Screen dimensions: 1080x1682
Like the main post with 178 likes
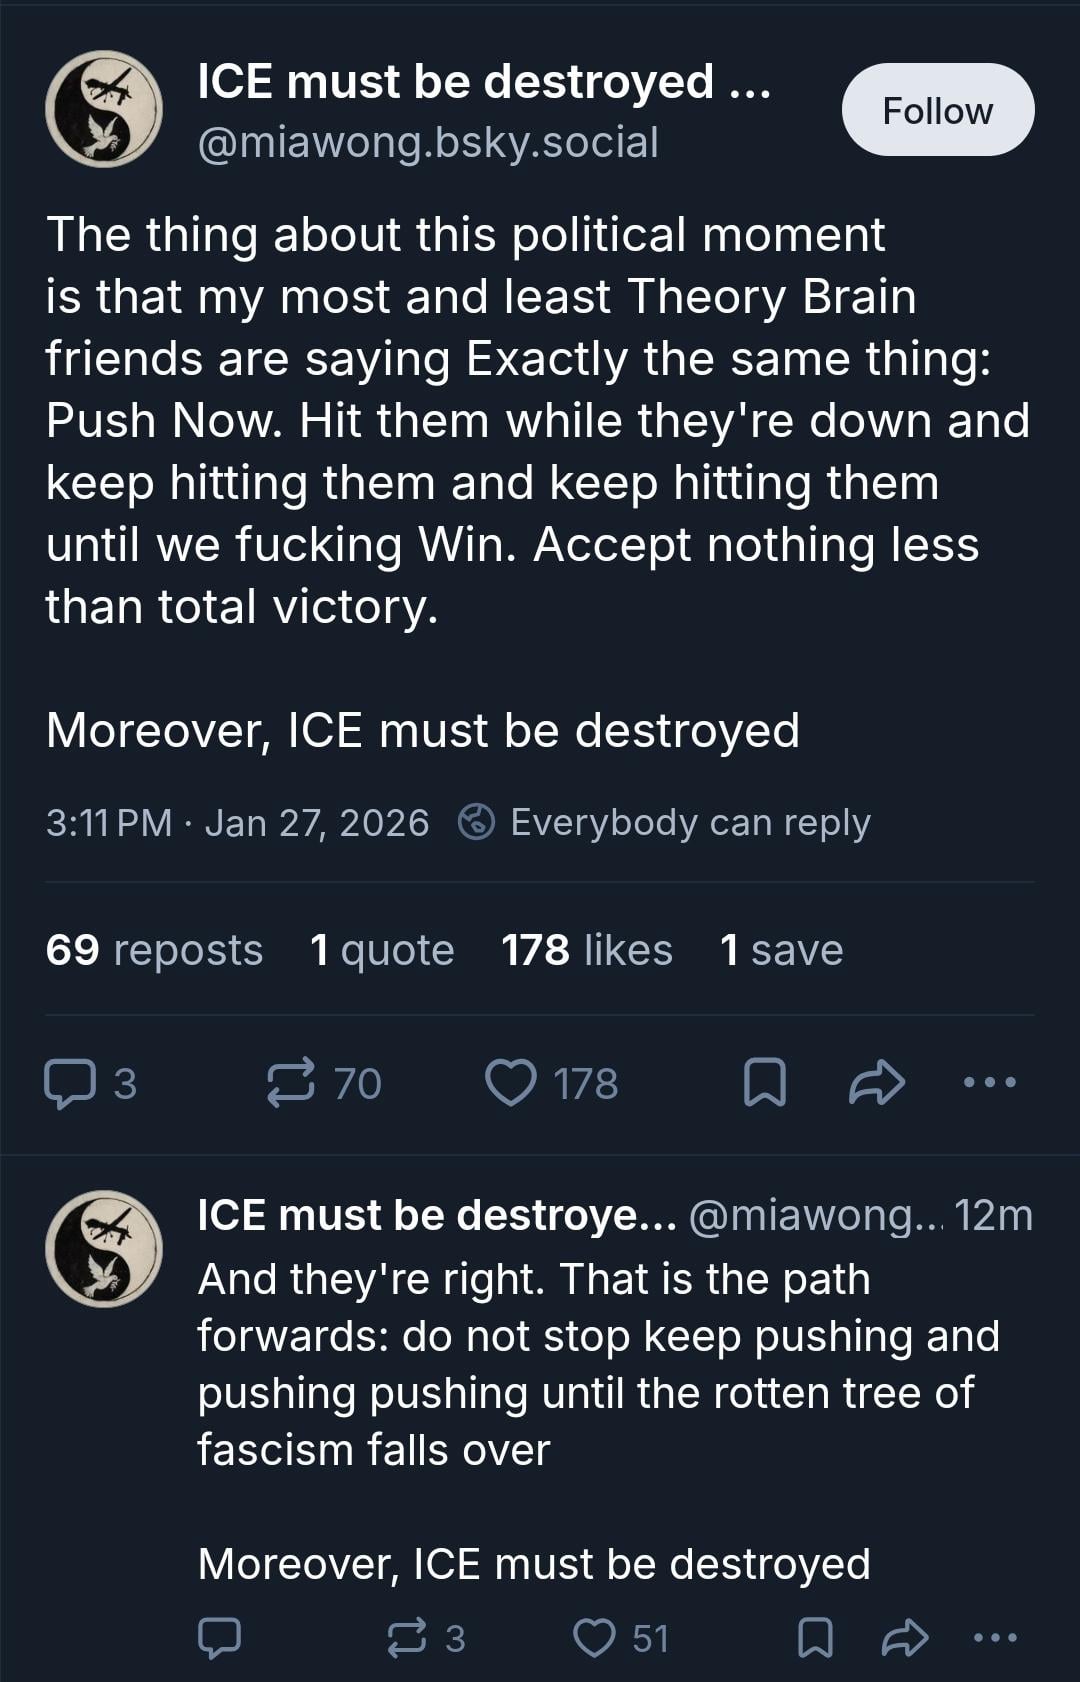click(510, 1084)
